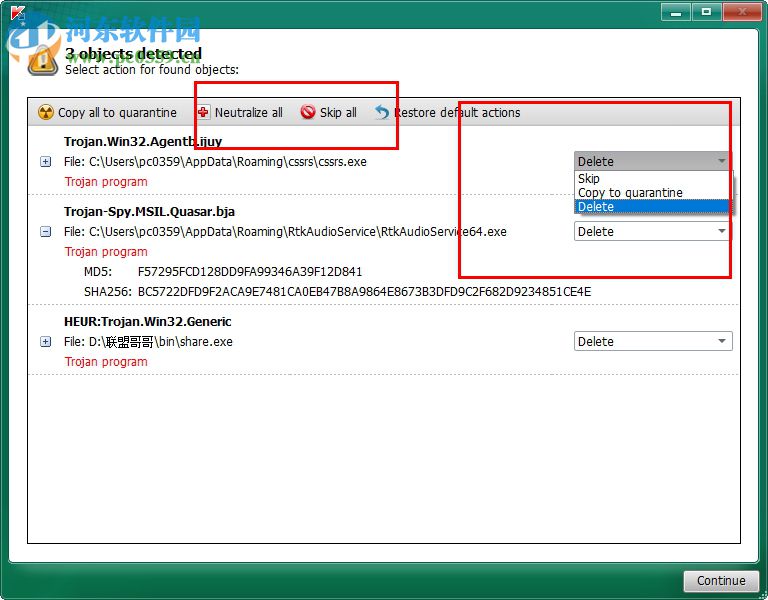Image resolution: width=768 pixels, height=600 pixels.
Task: Choose Skip in the open dropdown list
Action: (652, 178)
